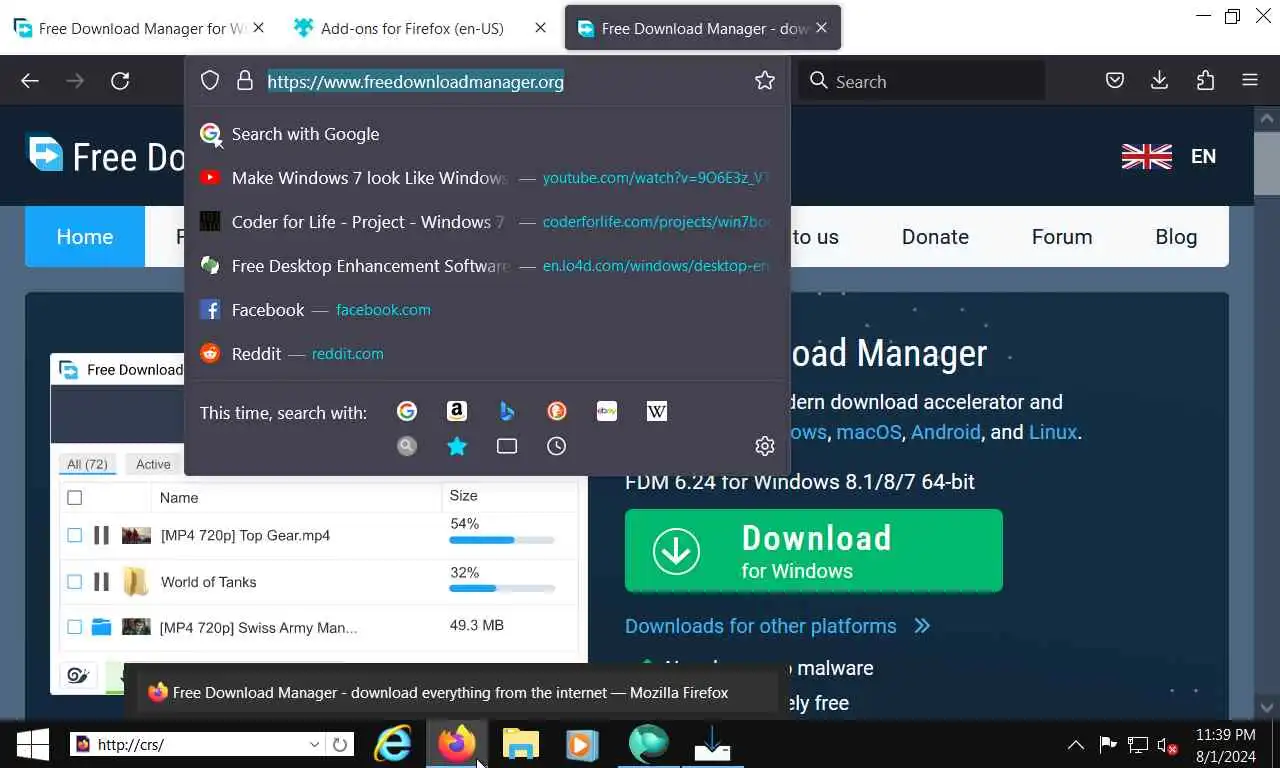
Task: Search browsing history clock icon
Action: click(x=557, y=446)
